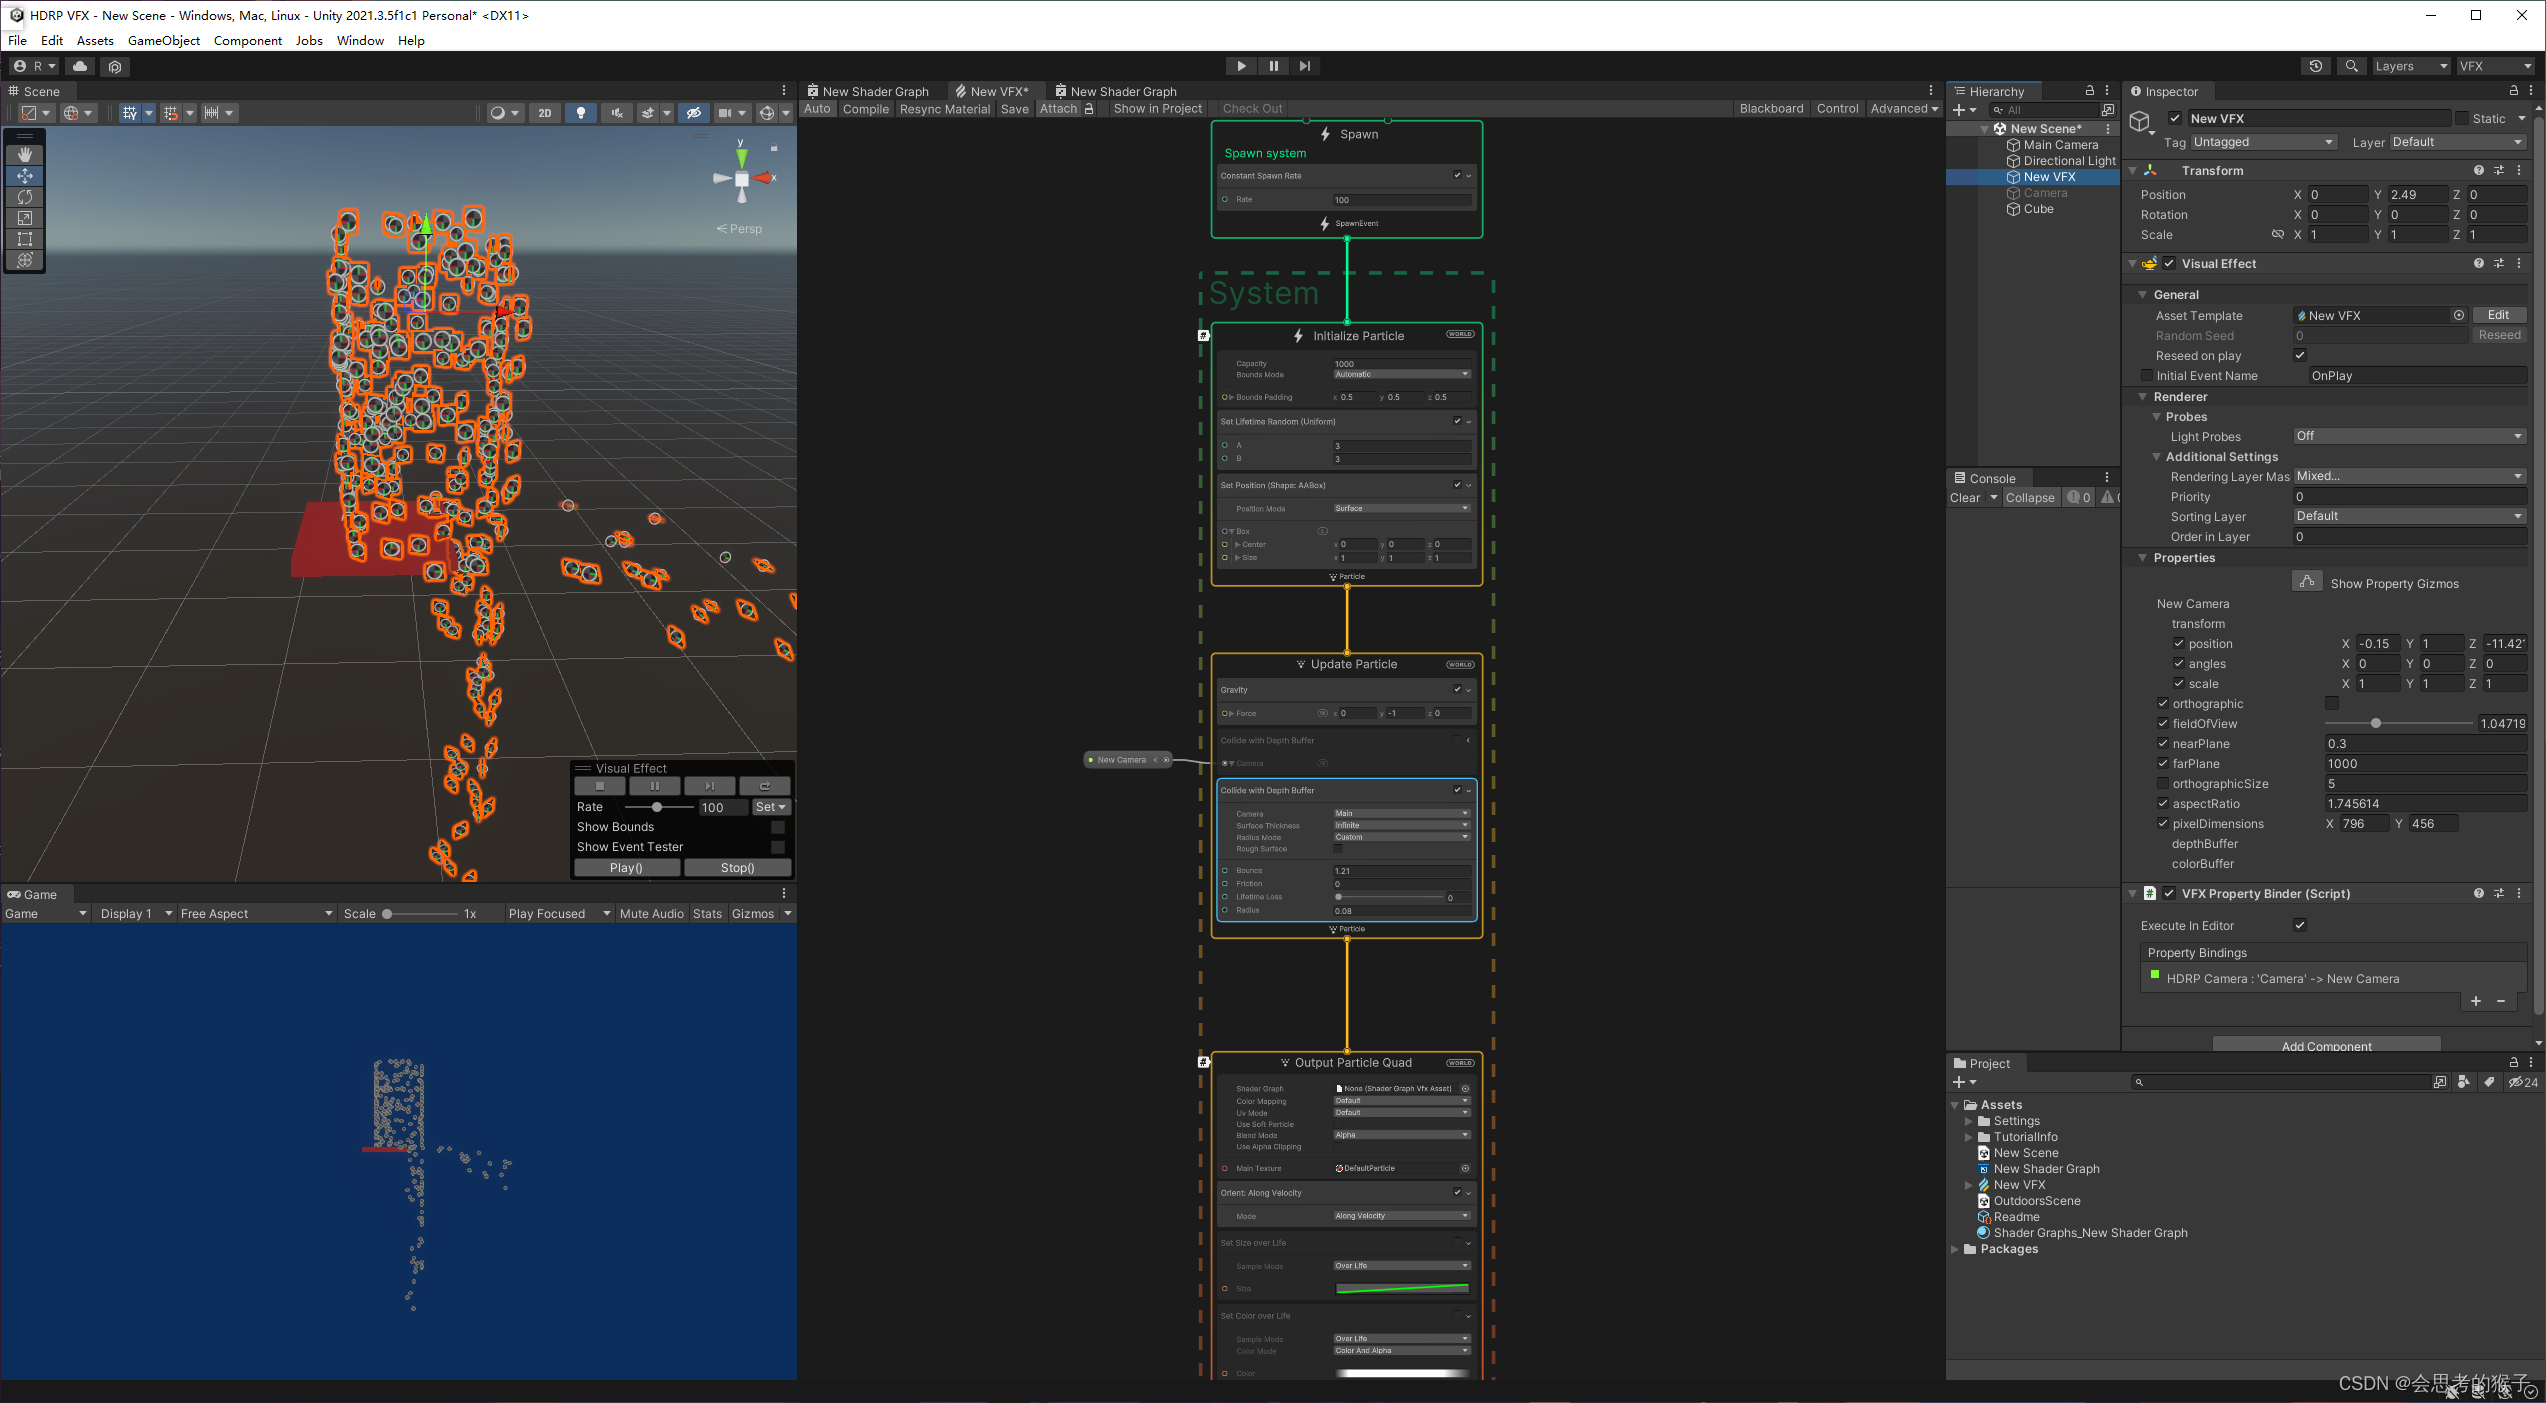
Task: Click the scene audio mute icon
Action: pyautogui.click(x=617, y=112)
